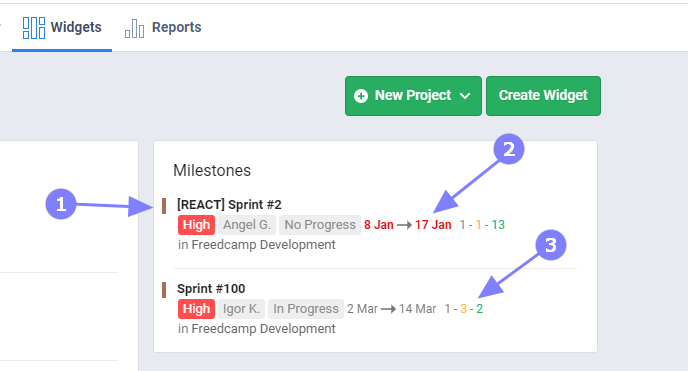Screen dimensions: 688x371
Task: Click the plus icon on New Project
Action: tap(361, 96)
